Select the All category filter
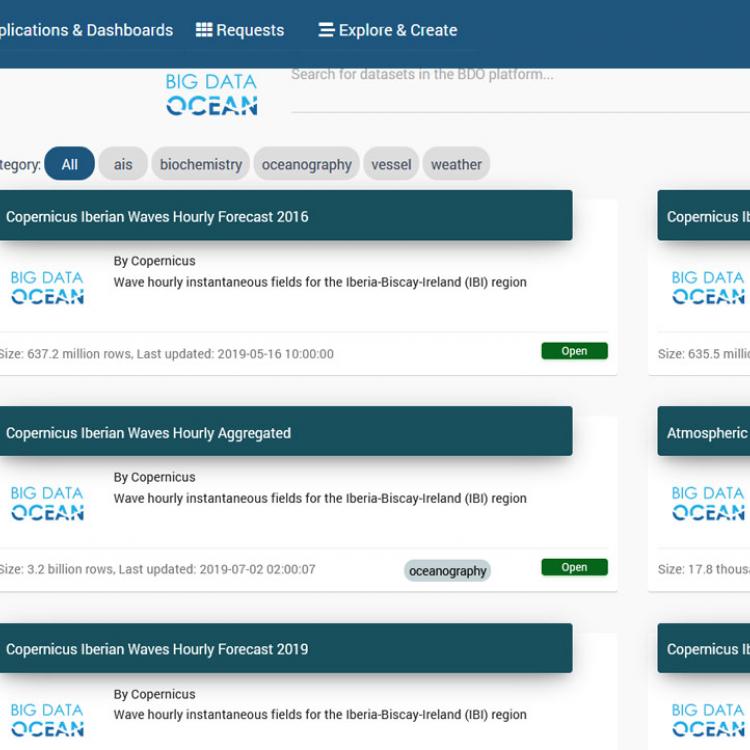 tap(69, 164)
